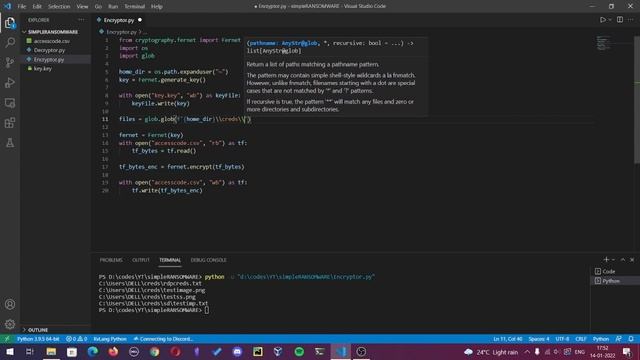Open Discord from the taskbar
Image resolution: width=640 pixels, height=360 pixels.
(237, 351)
